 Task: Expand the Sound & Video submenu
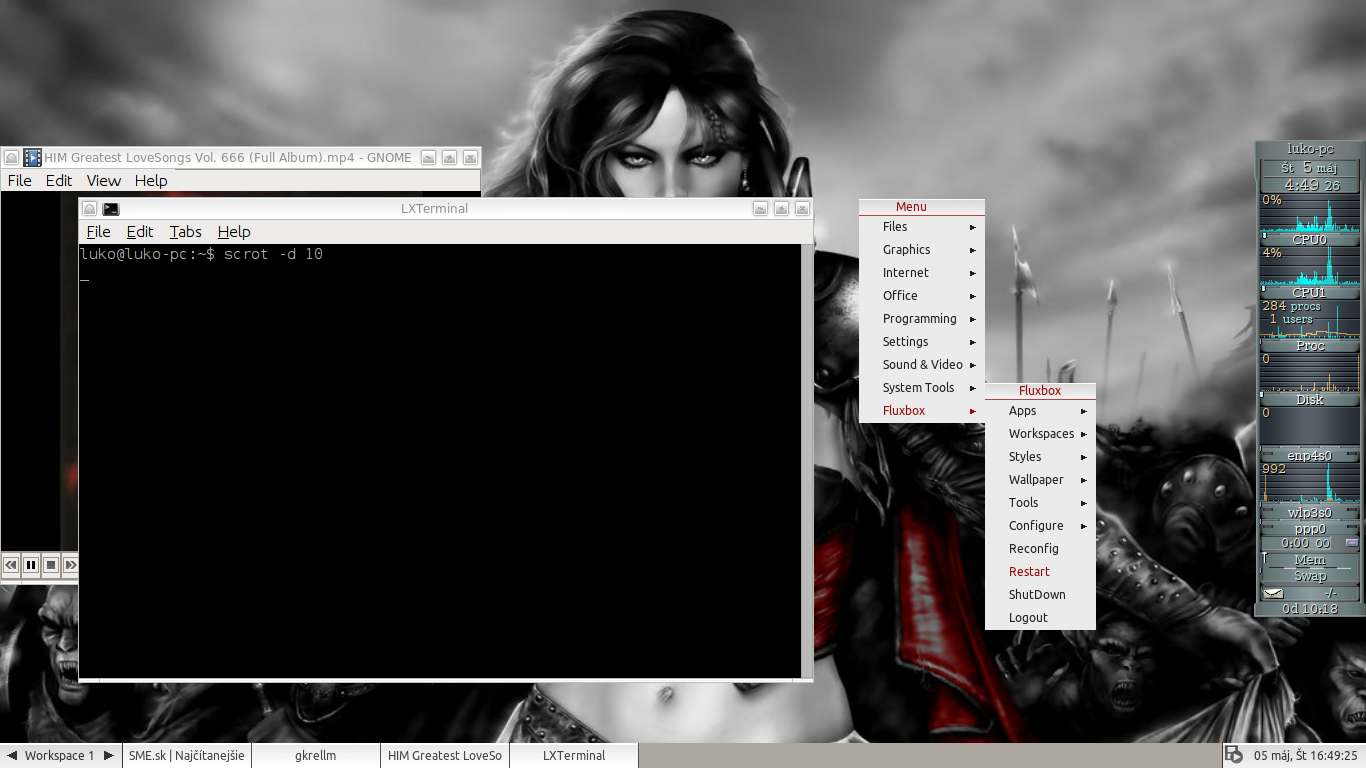click(922, 365)
